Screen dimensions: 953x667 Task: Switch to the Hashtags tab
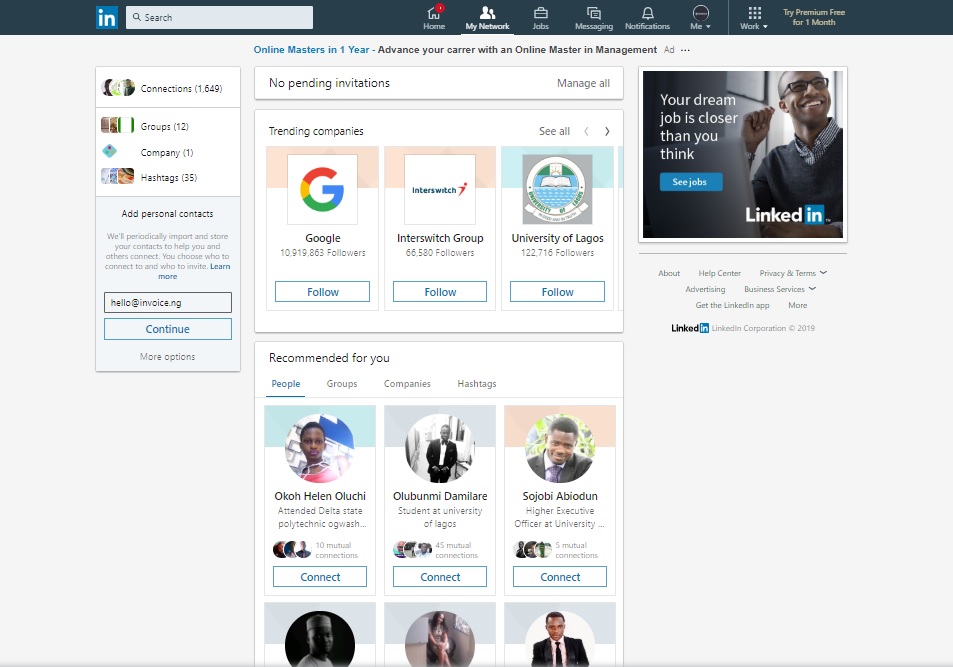[x=476, y=384]
